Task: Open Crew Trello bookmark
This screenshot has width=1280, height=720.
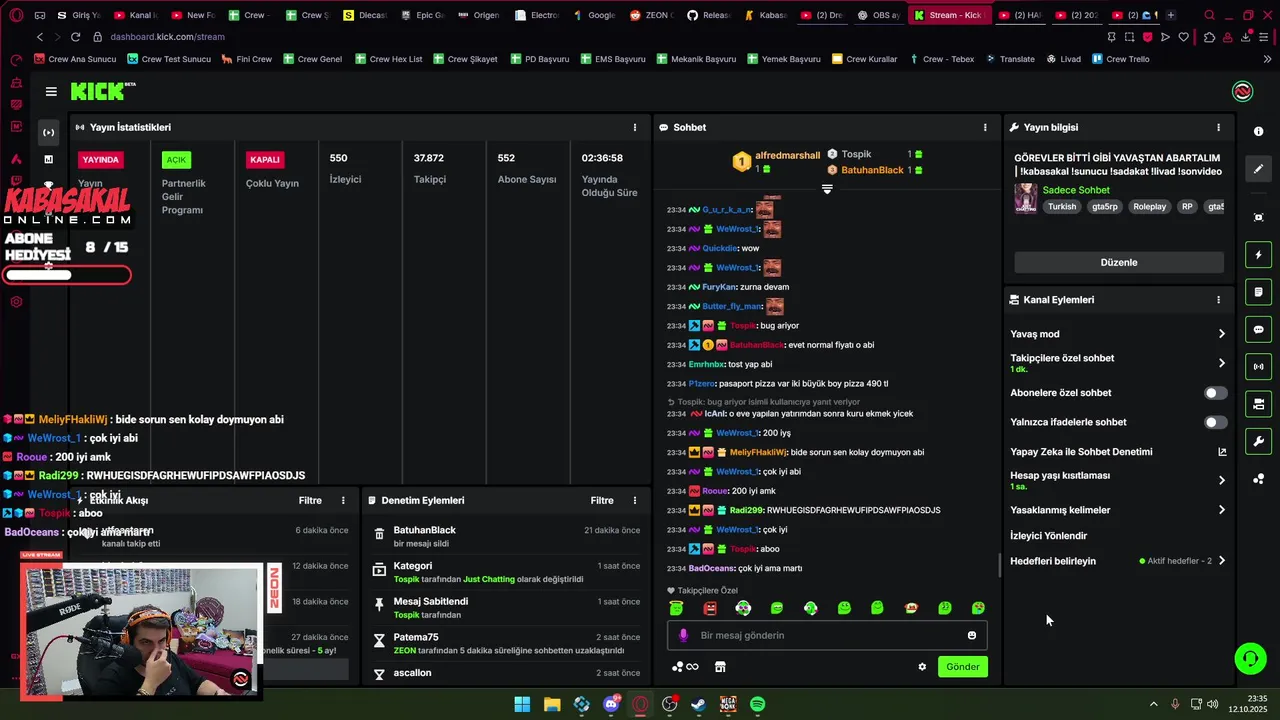Action: [1121, 59]
